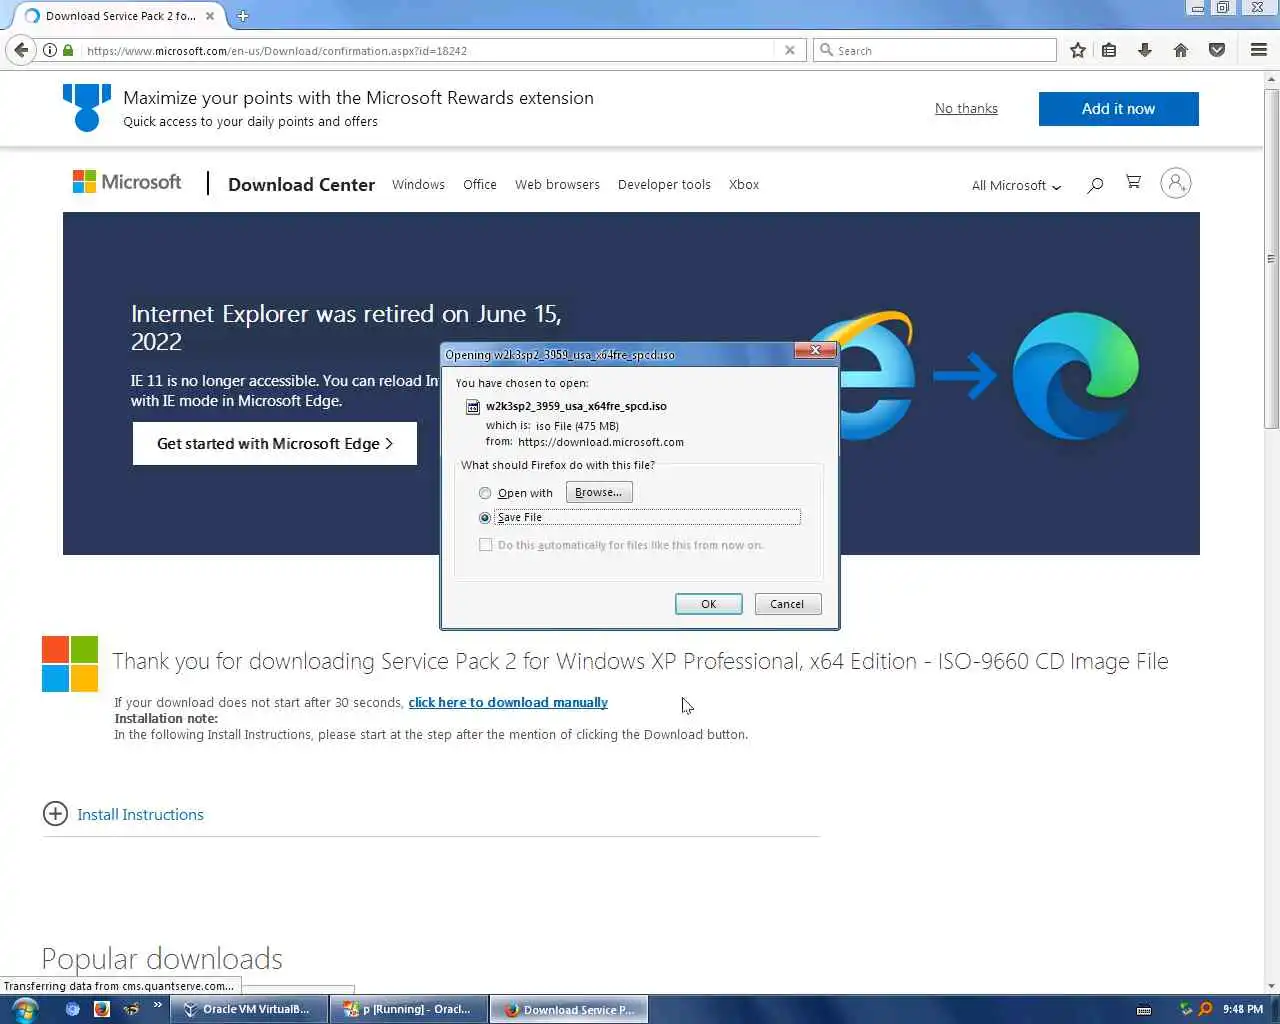This screenshot has height=1024, width=1280.
Task: Open the shopping cart icon
Action: [1133, 182]
